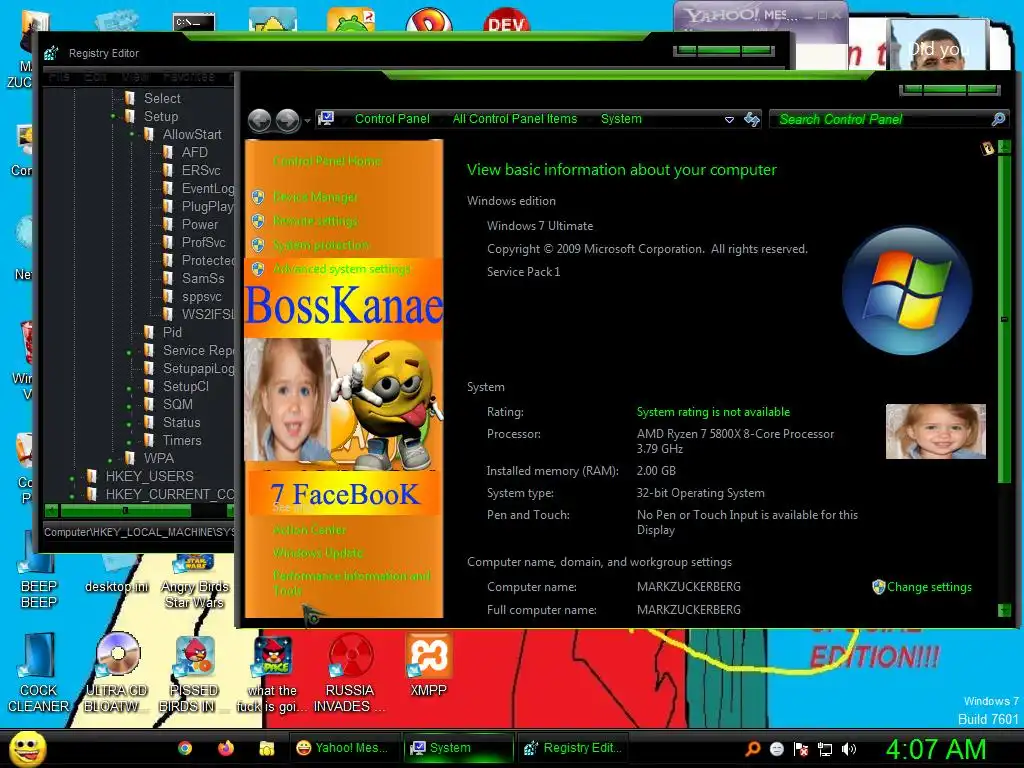Image resolution: width=1024 pixels, height=768 pixels.
Task: Click the volume speaker tray icon
Action: point(848,749)
